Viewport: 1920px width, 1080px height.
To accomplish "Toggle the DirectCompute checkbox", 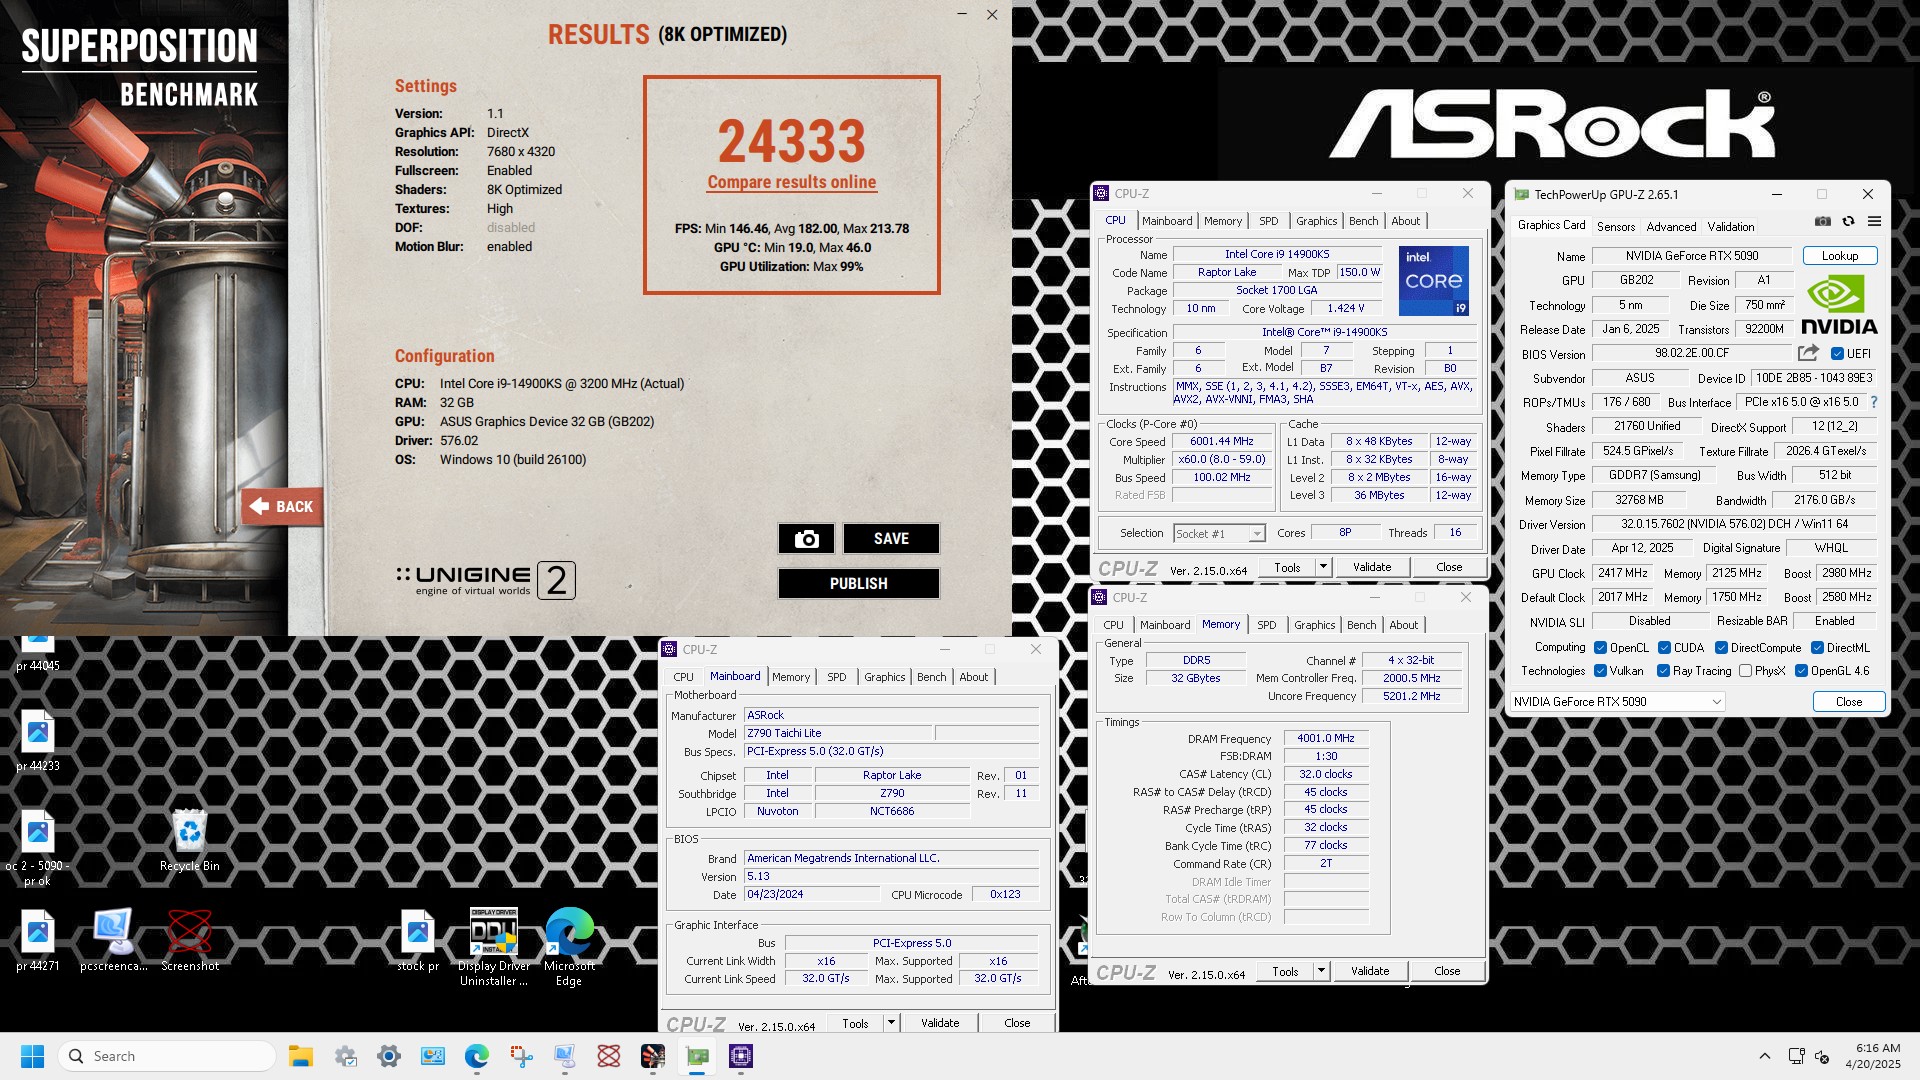I will 1721,648.
